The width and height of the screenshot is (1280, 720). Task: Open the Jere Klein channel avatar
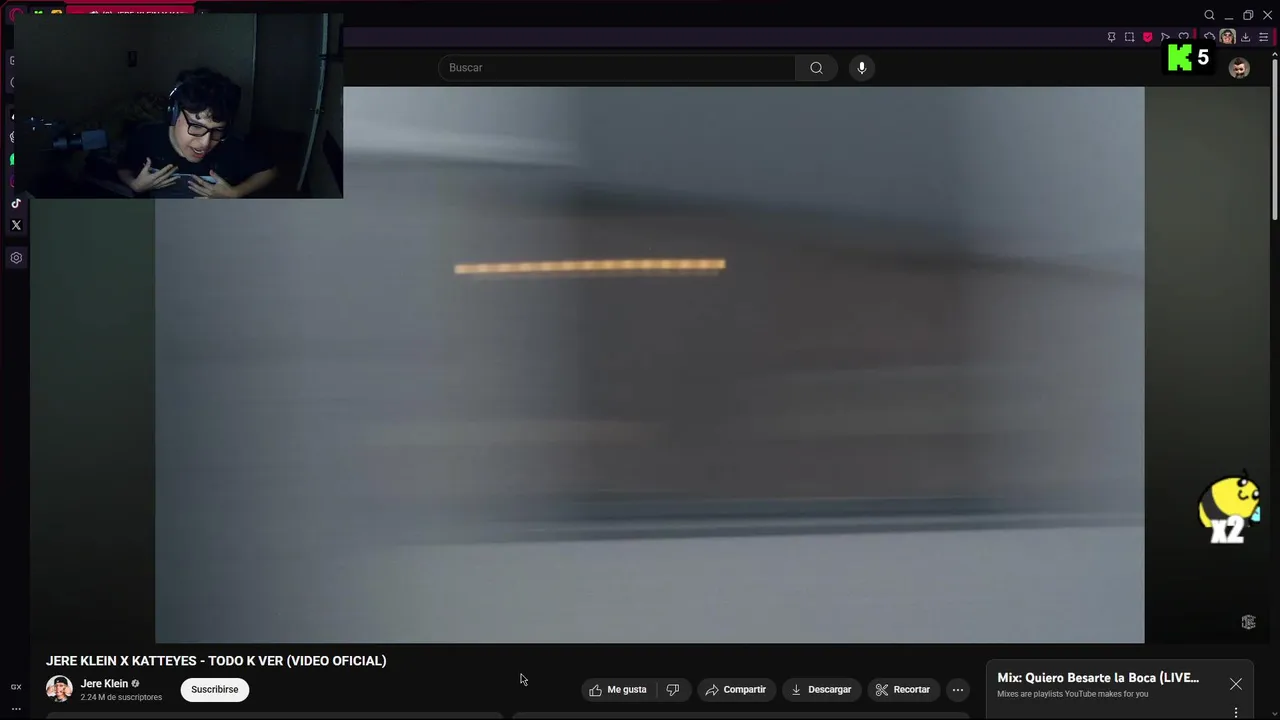click(x=59, y=689)
